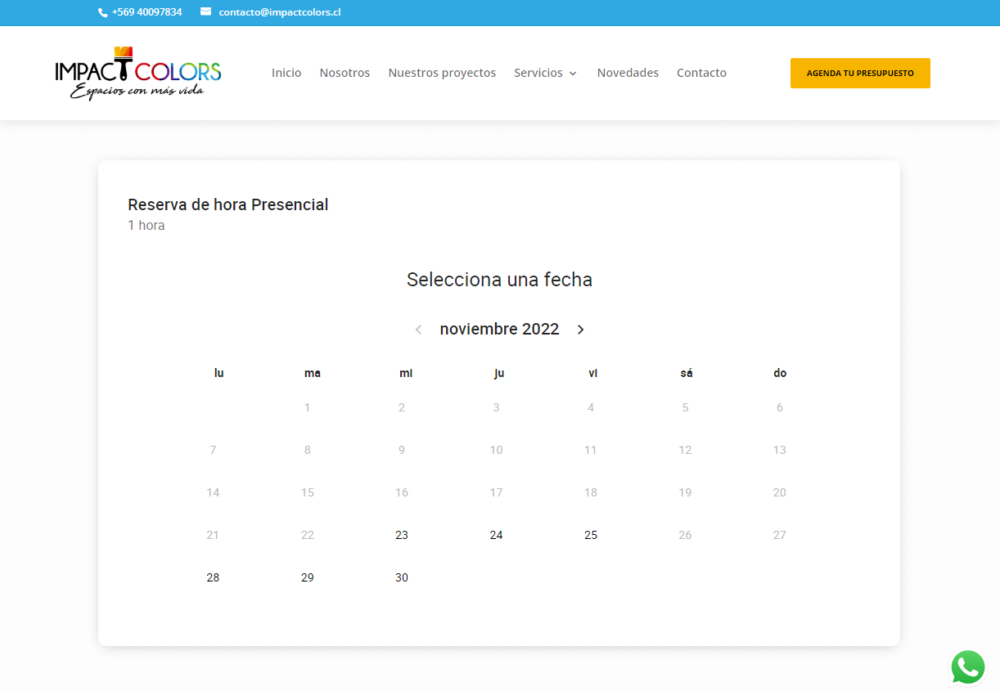Image resolution: width=1000 pixels, height=696 pixels.
Task: Go to previous month arrow
Action: pos(419,330)
